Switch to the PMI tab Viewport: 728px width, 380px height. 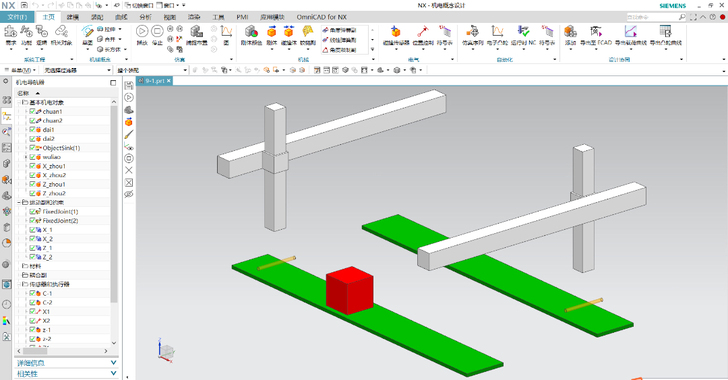[x=242, y=17]
